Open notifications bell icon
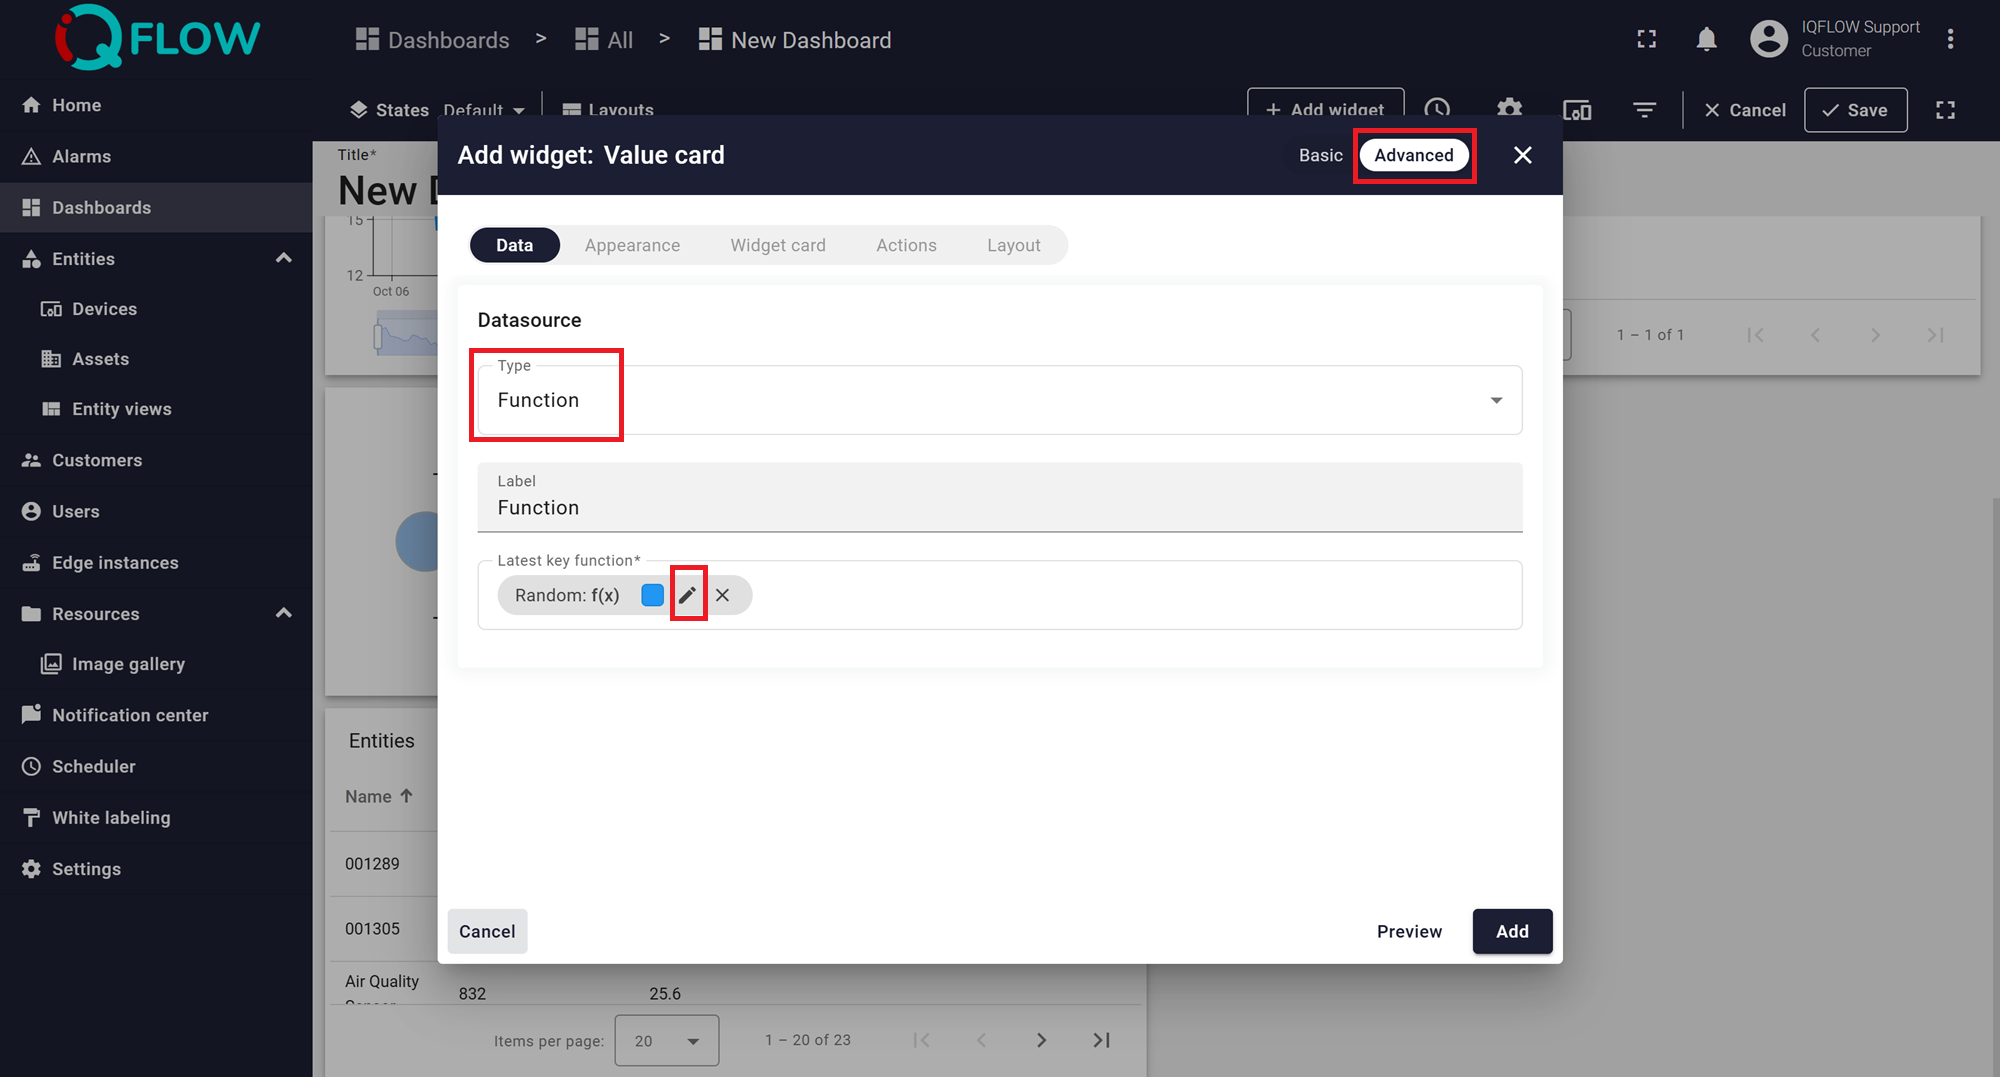The width and height of the screenshot is (2000, 1077). coord(1706,39)
